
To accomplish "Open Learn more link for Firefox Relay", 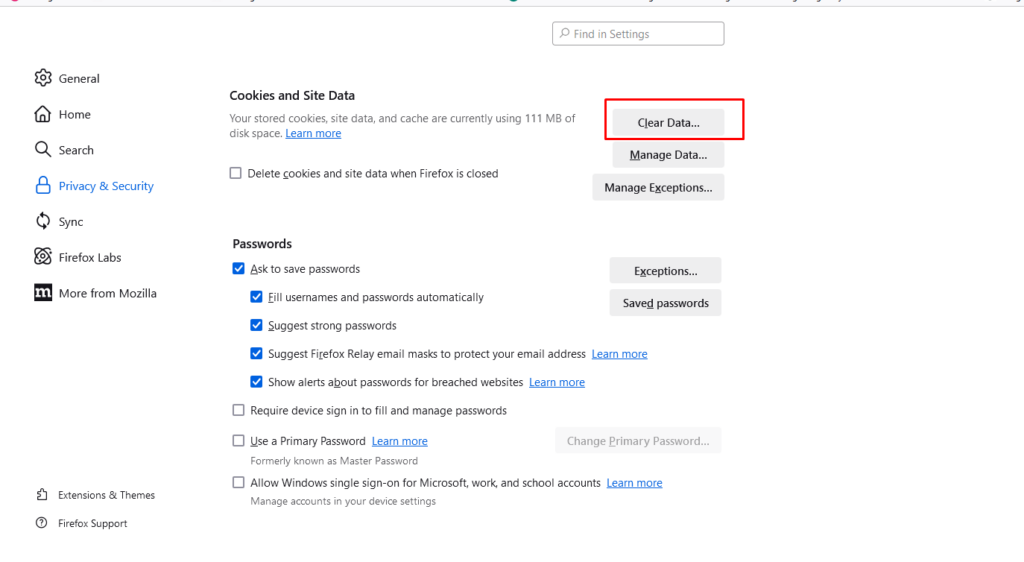I will coord(619,354).
